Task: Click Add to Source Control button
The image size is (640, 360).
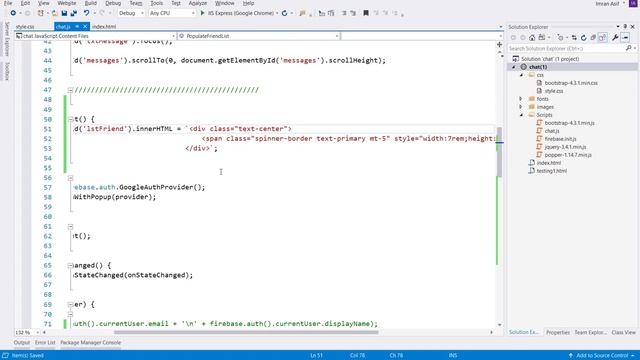Action: (602, 356)
